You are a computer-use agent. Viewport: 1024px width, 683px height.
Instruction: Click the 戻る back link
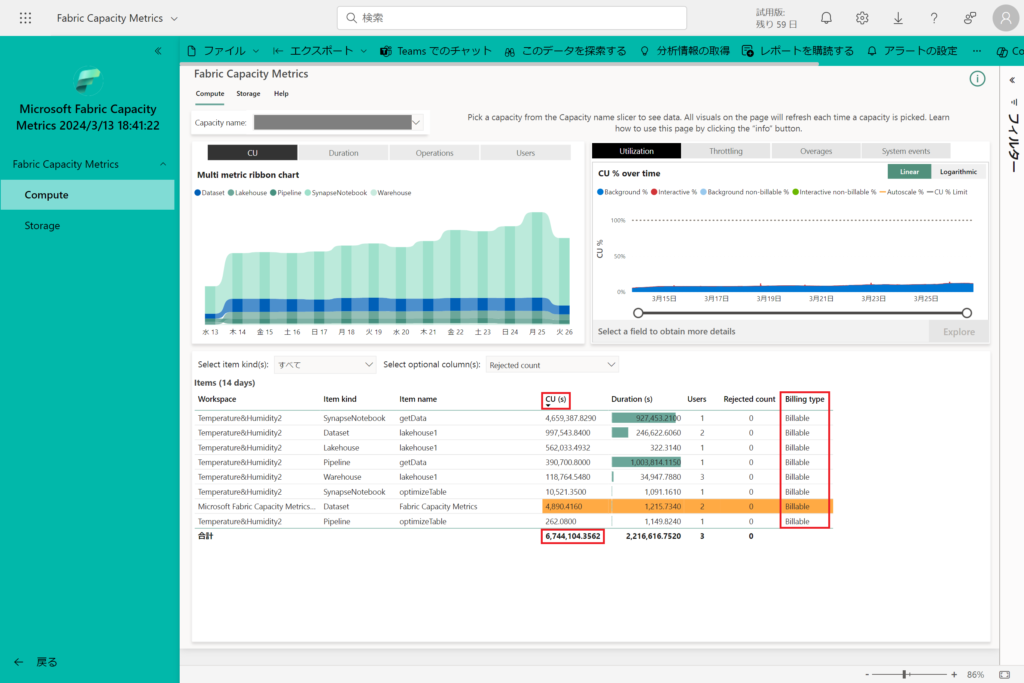[x=46, y=662]
